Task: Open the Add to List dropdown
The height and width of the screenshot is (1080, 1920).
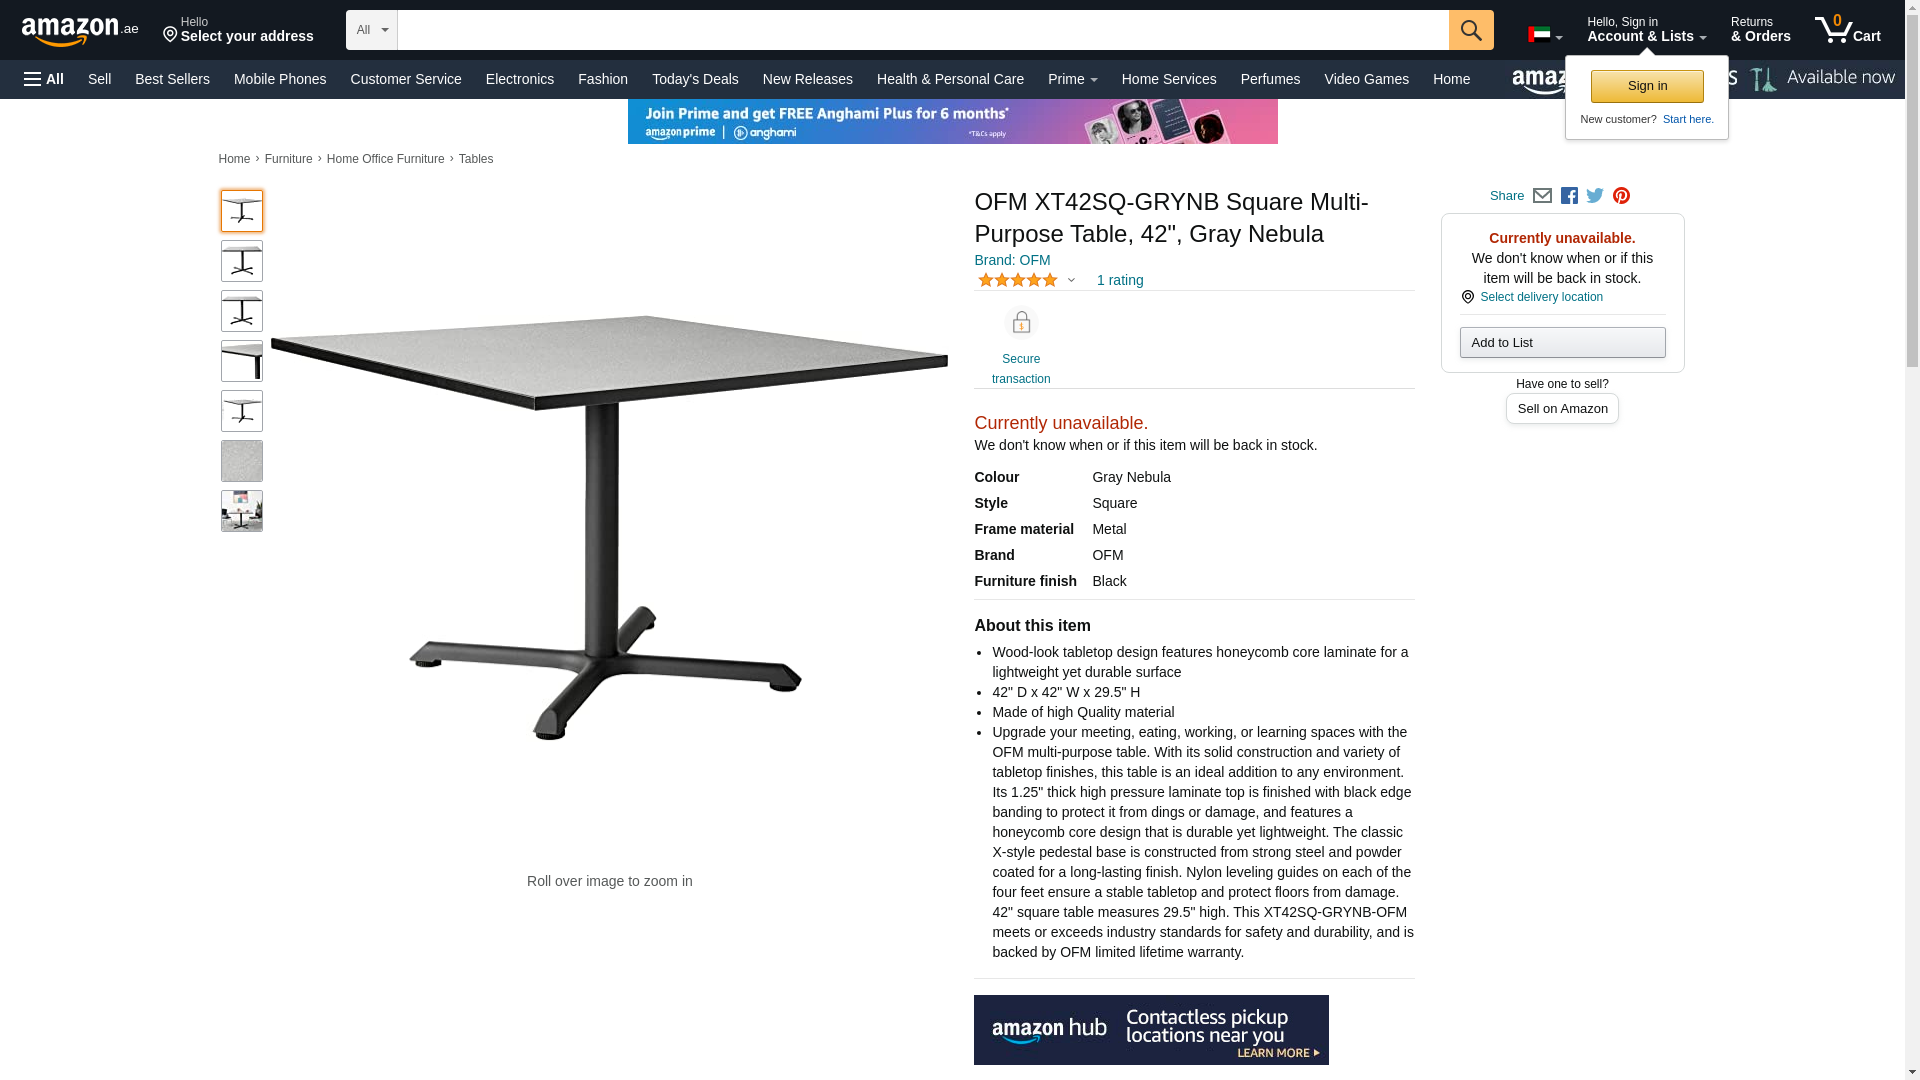Action: coord(1562,343)
